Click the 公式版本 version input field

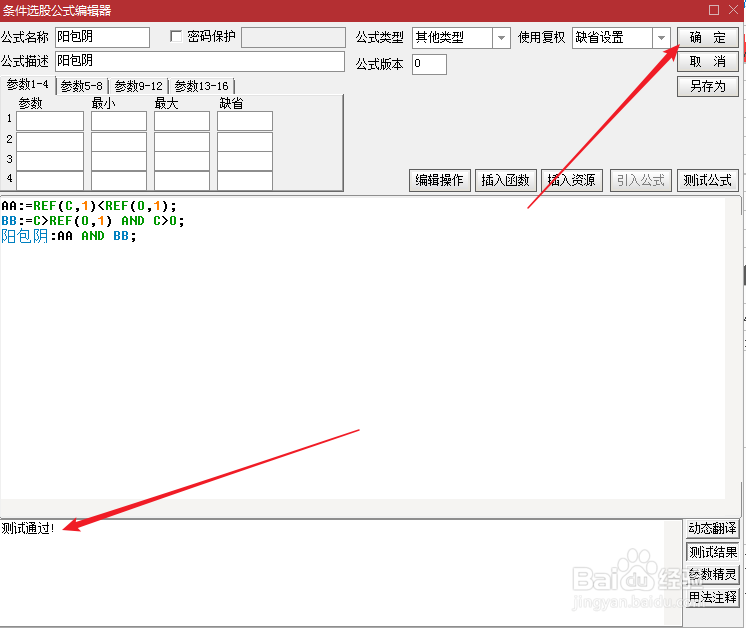point(429,64)
